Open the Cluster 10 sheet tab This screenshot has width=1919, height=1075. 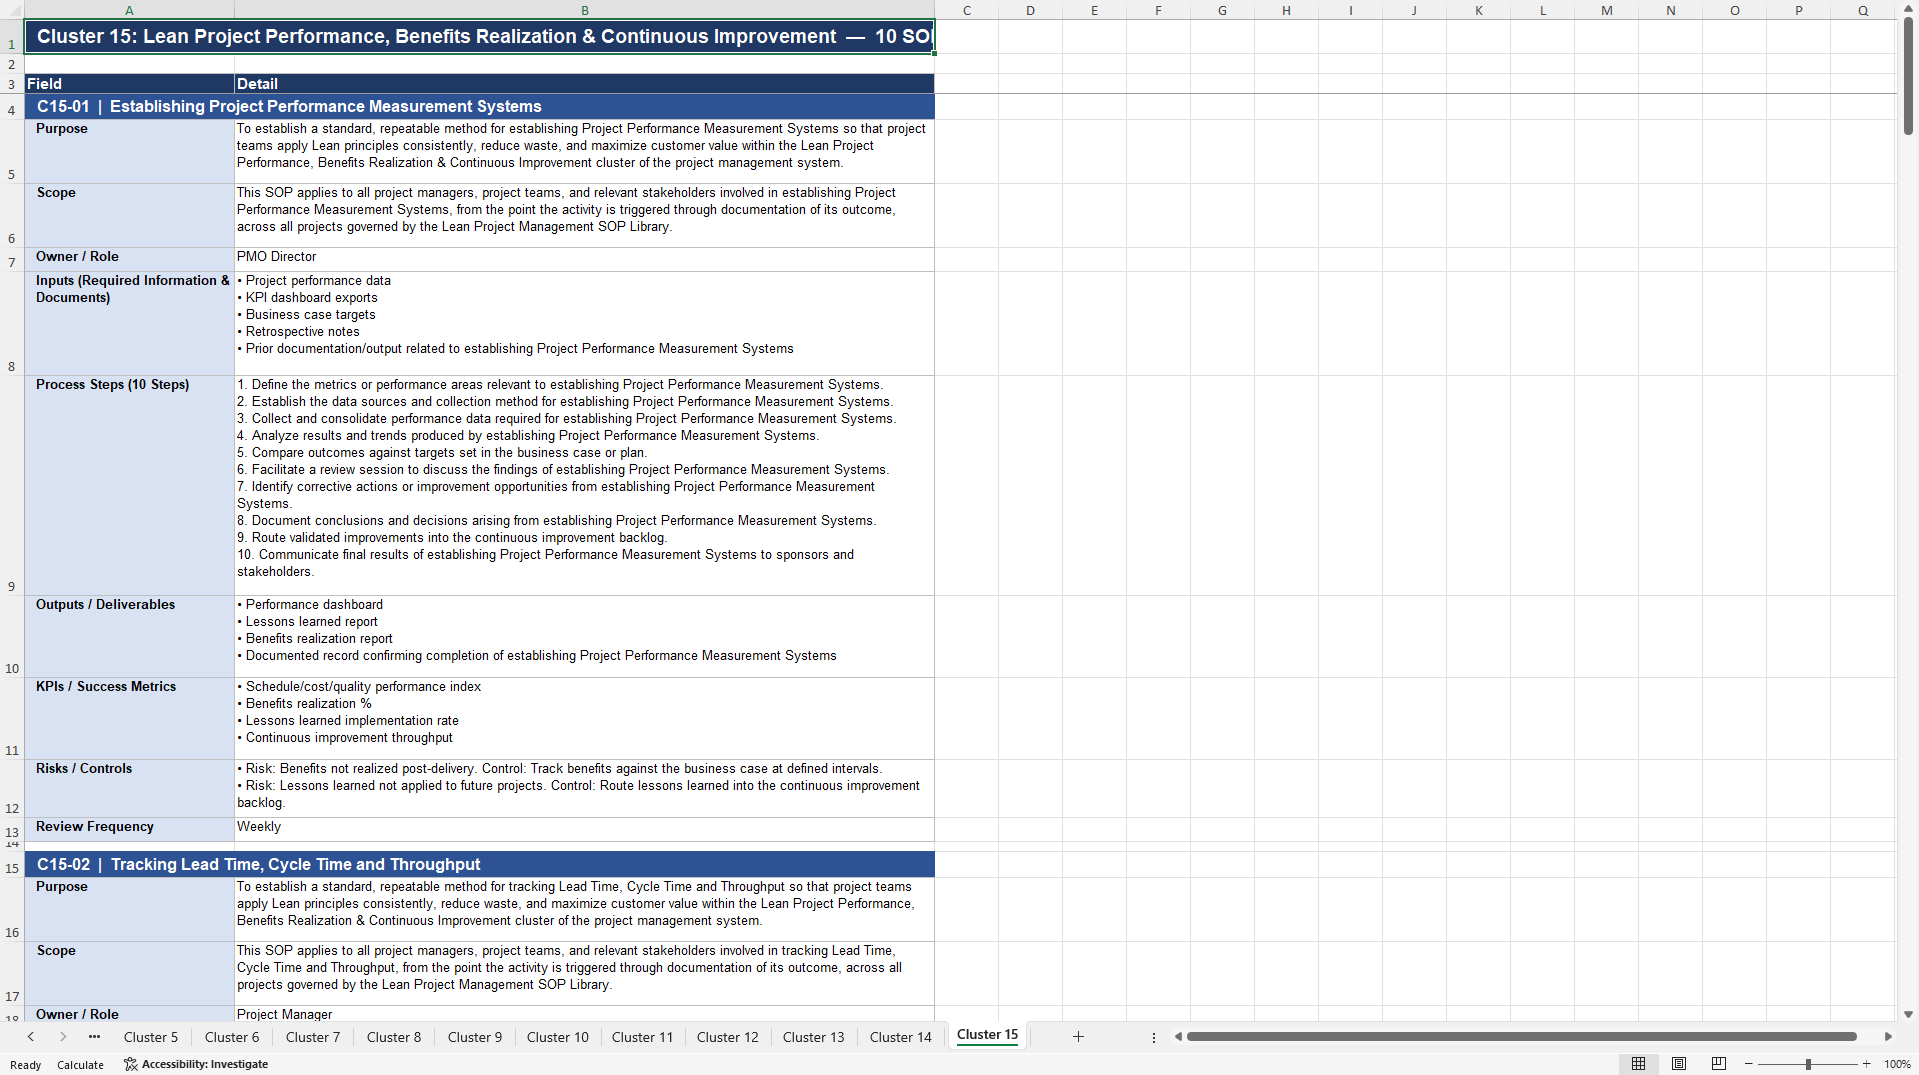[x=558, y=1037]
